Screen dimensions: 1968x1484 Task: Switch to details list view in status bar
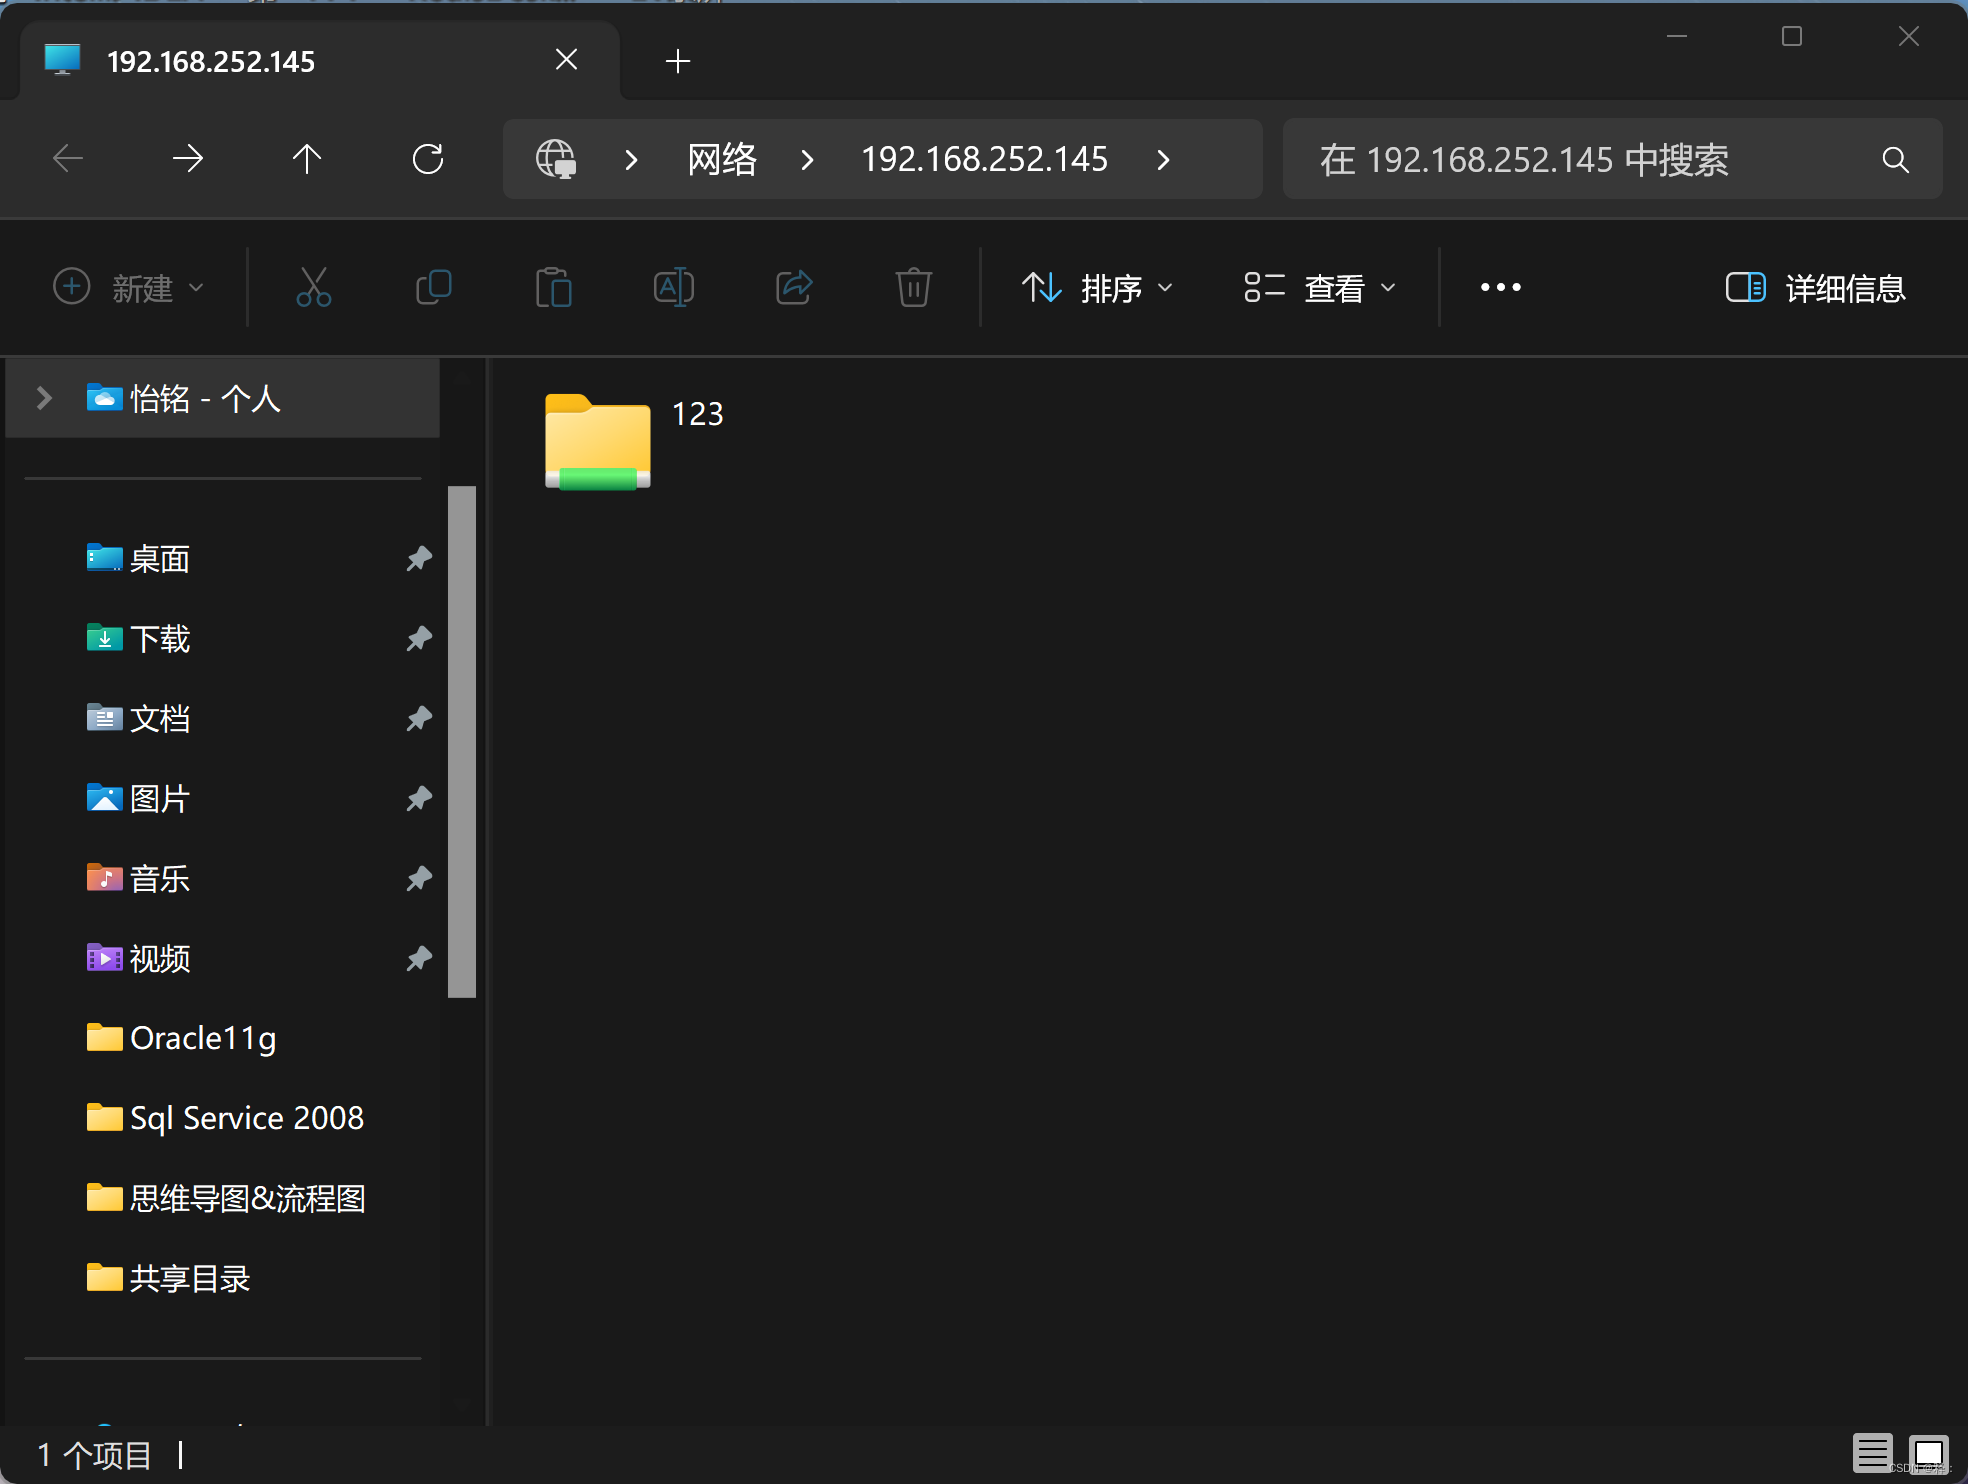tap(1872, 1453)
